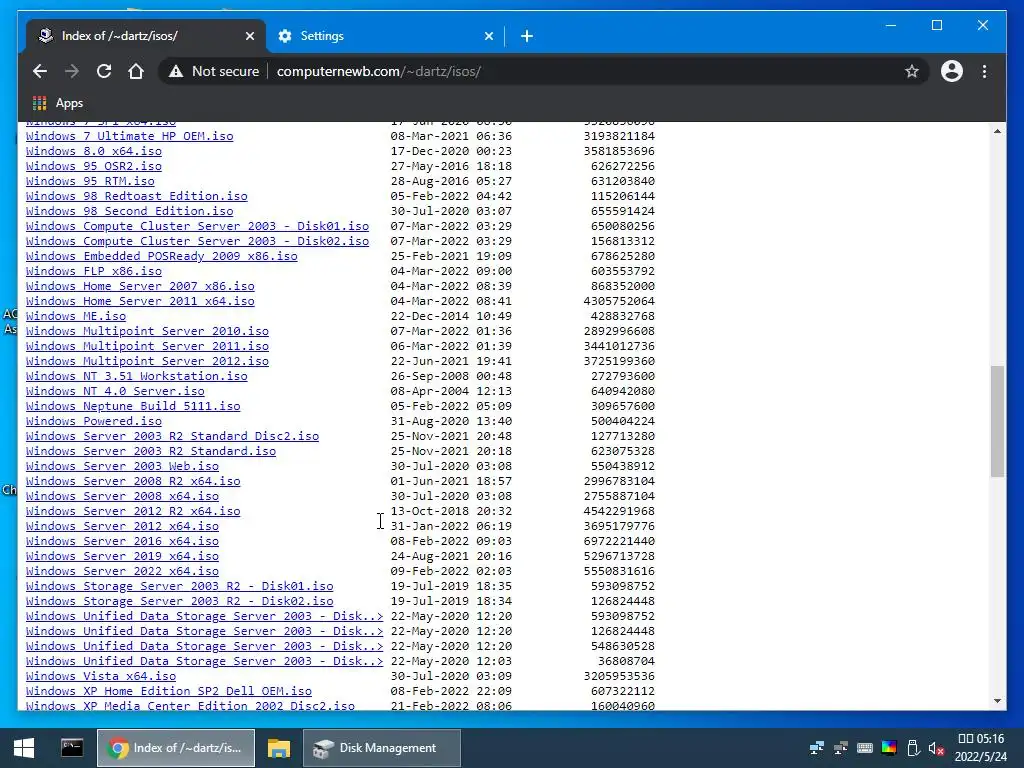Open the Windows Start menu
Image resolution: width=1024 pixels, height=768 pixels.
[x=24, y=748]
